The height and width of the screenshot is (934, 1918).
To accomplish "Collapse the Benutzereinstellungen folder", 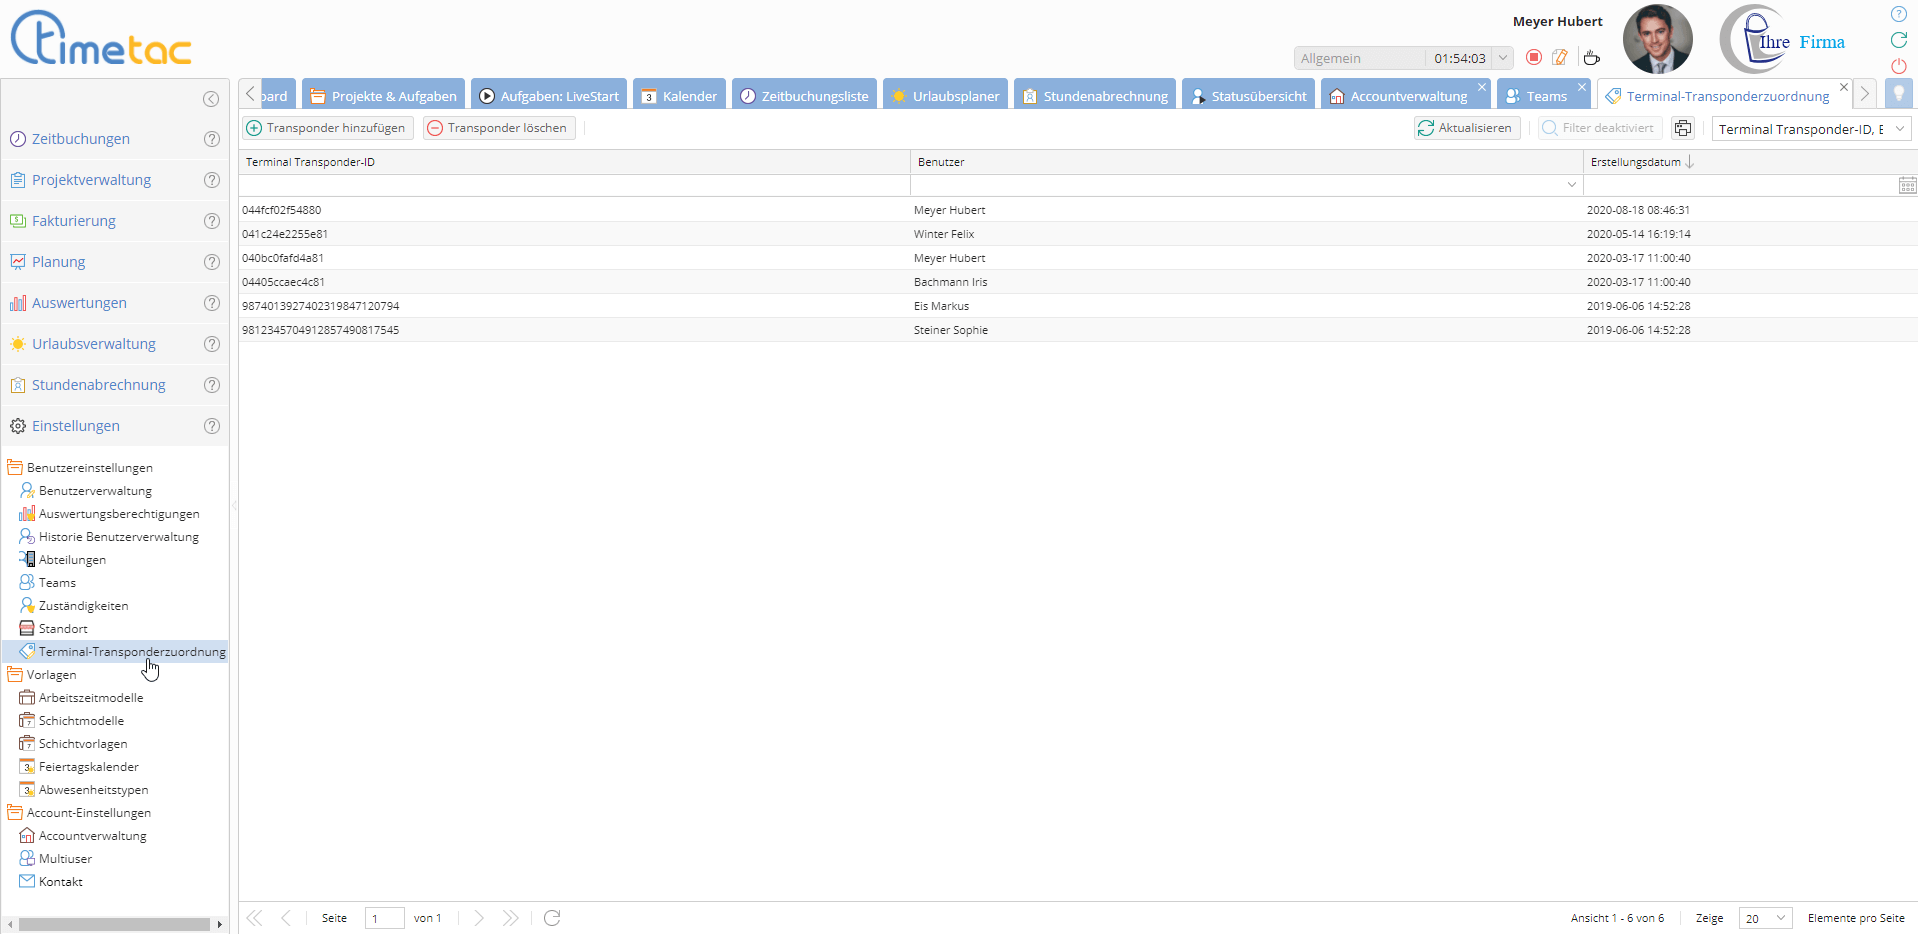I will [x=15, y=467].
